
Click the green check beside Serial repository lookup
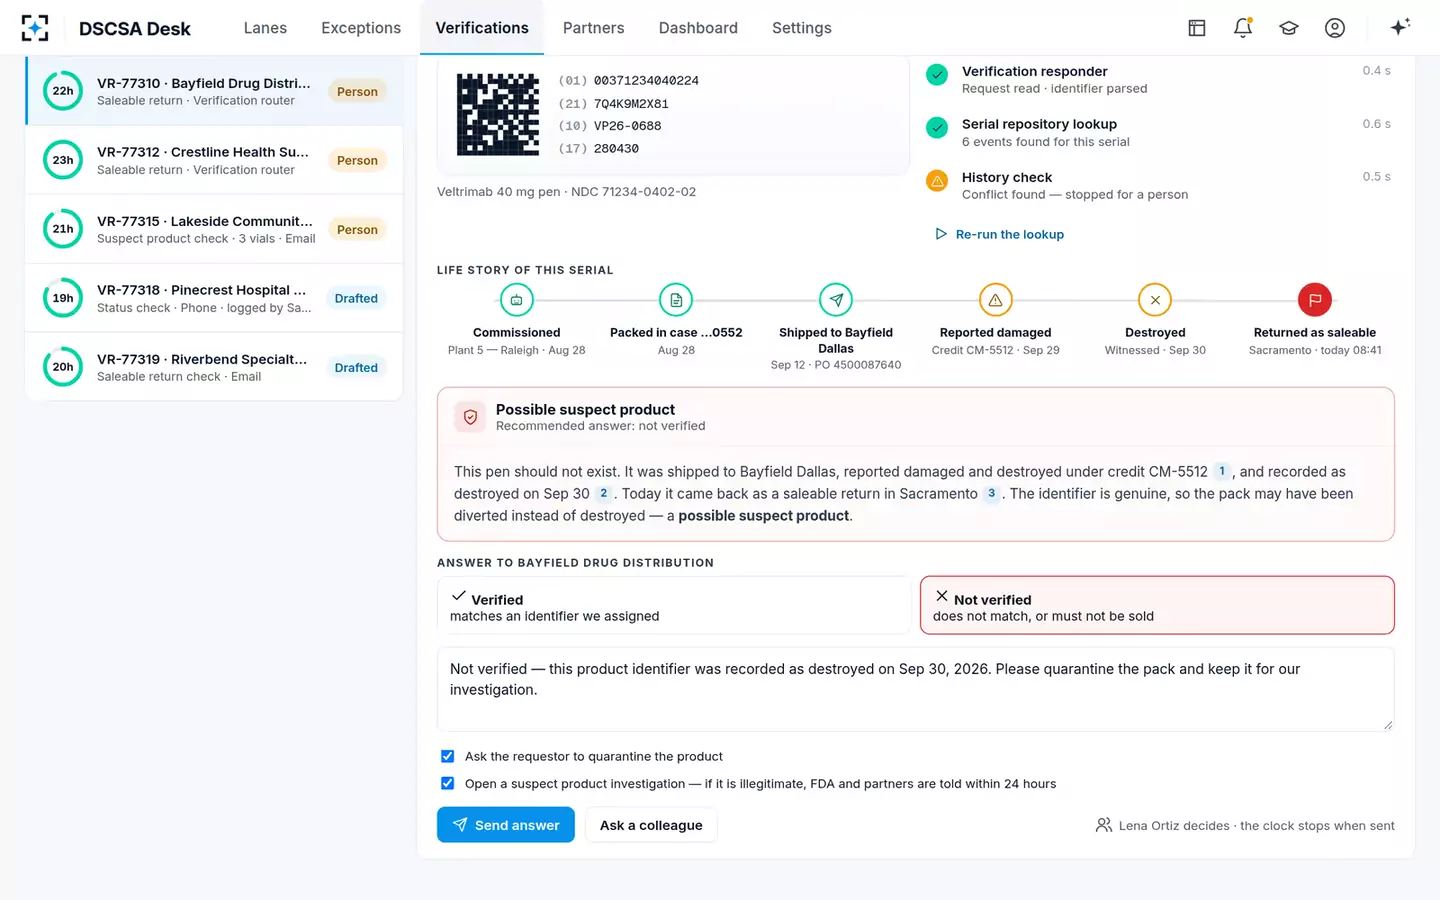pos(937,128)
